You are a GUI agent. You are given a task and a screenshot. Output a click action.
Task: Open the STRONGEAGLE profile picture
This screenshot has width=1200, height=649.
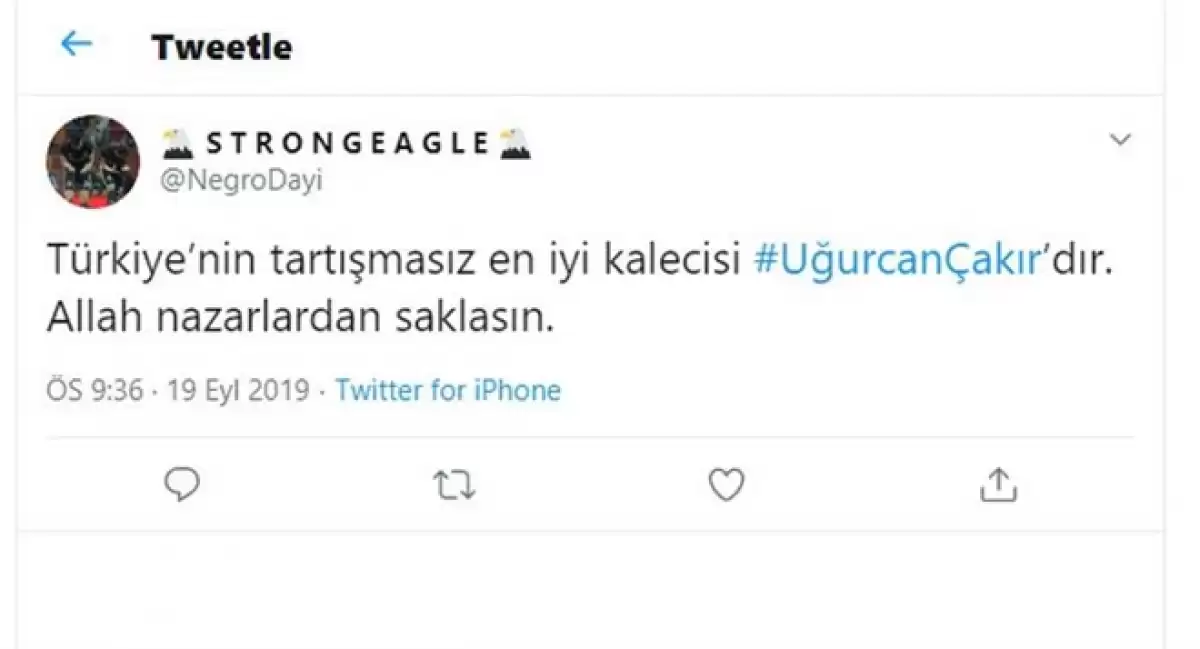click(x=94, y=161)
